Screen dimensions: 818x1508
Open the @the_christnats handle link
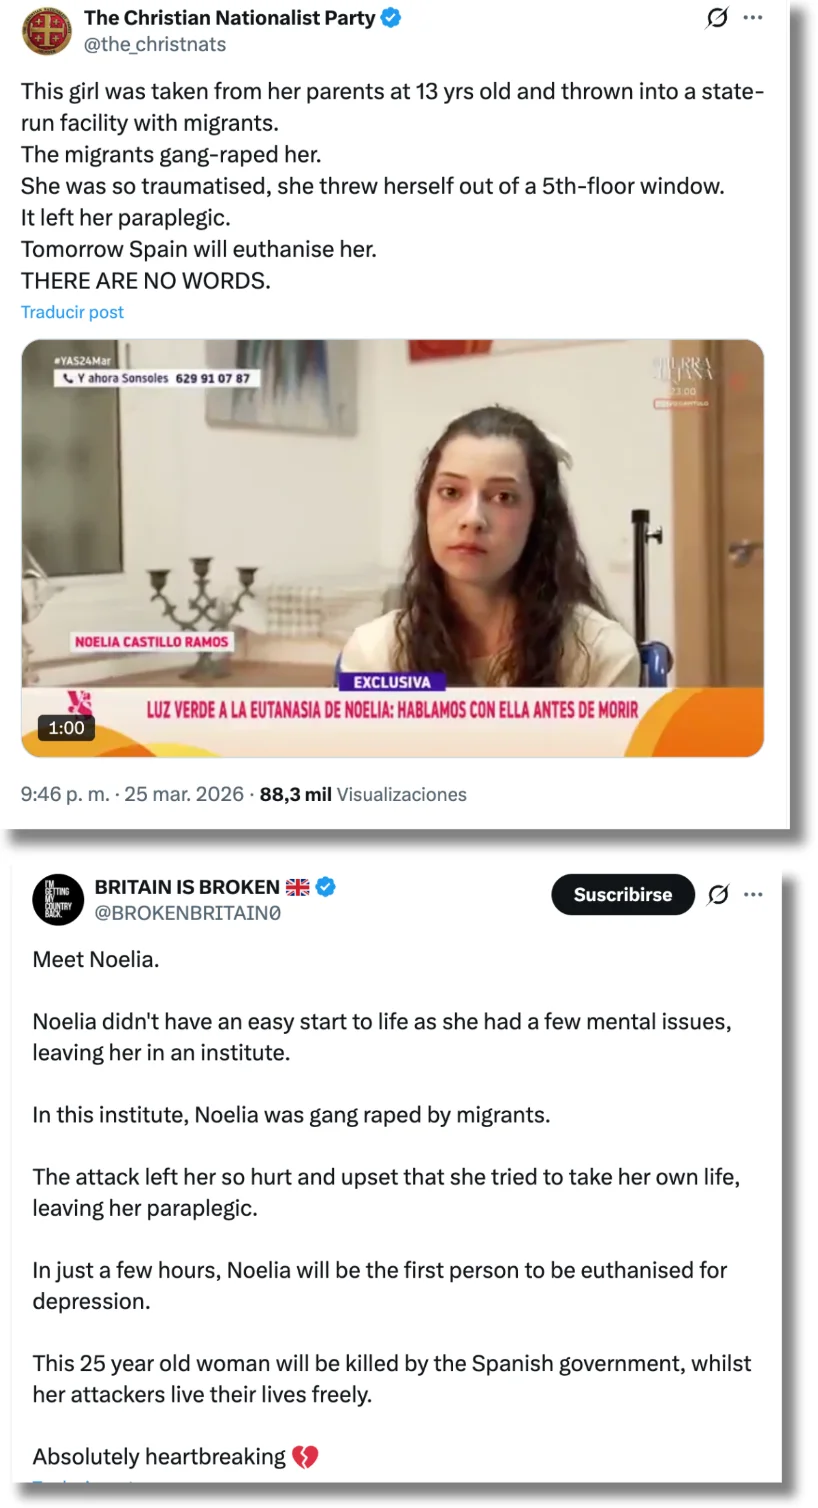coord(155,44)
